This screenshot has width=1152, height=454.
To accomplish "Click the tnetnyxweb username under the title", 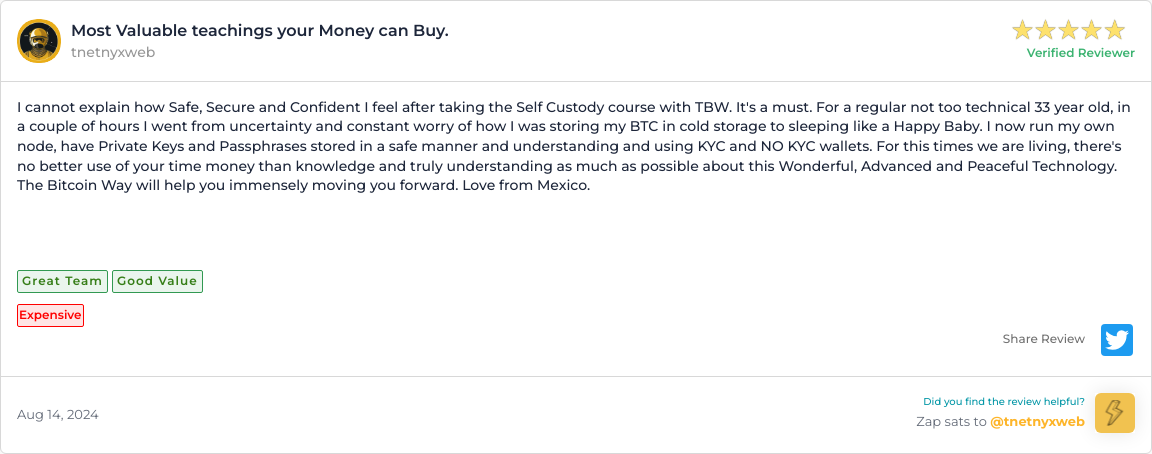I will point(113,52).
